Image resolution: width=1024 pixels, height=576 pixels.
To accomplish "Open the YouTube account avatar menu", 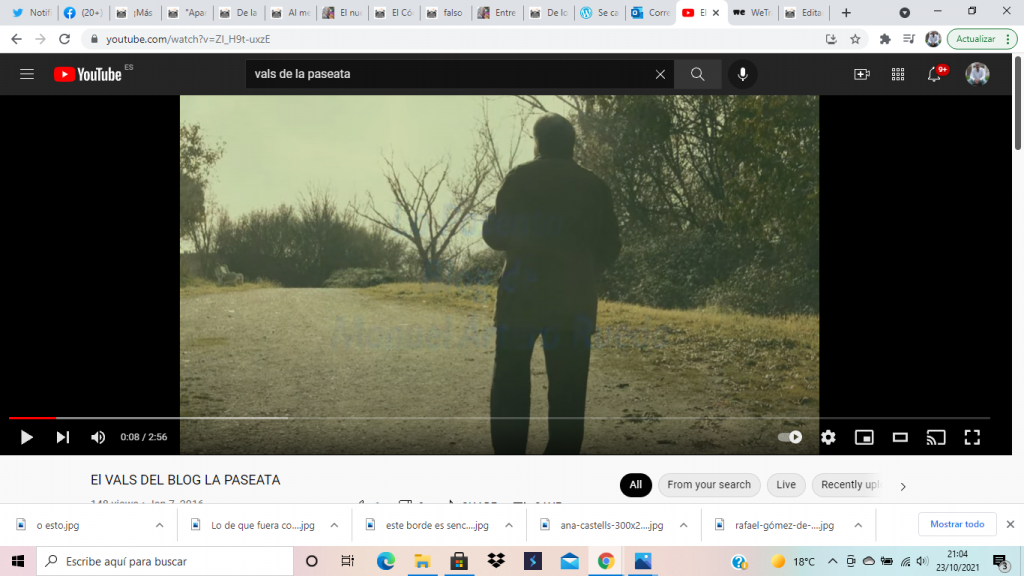I will (x=977, y=74).
